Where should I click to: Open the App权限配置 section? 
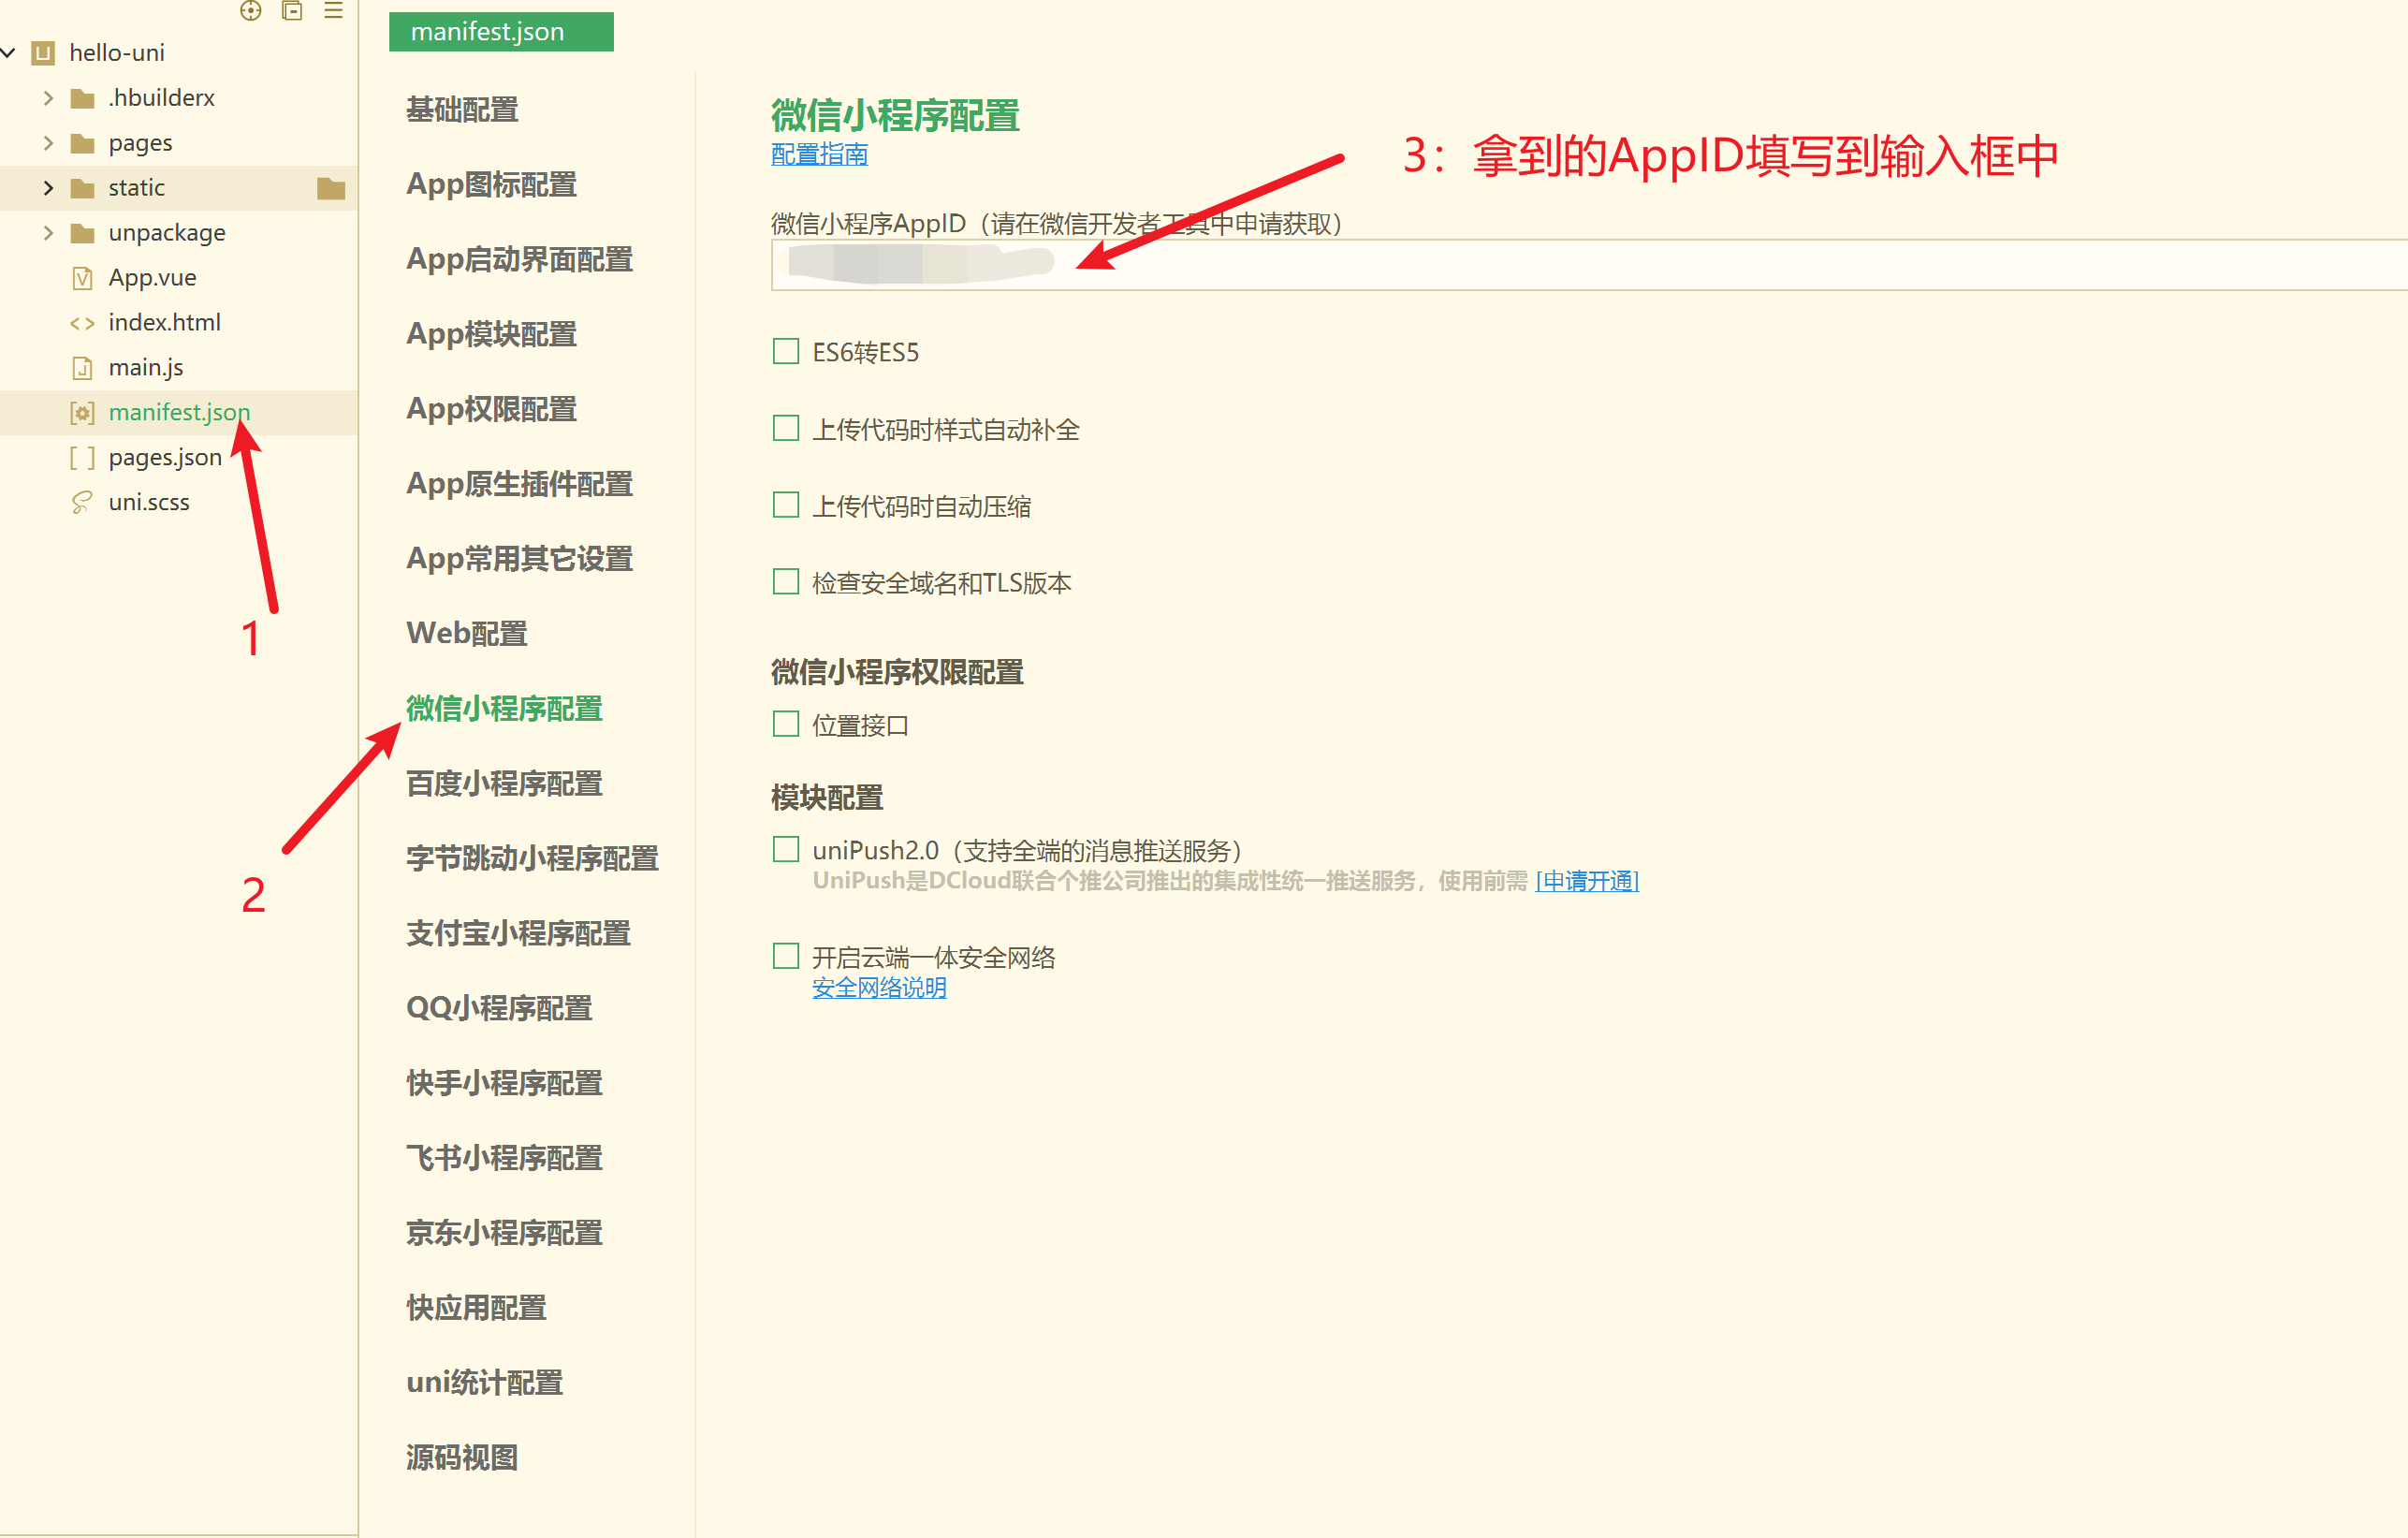pyautogui.click(x=491, y=410)
